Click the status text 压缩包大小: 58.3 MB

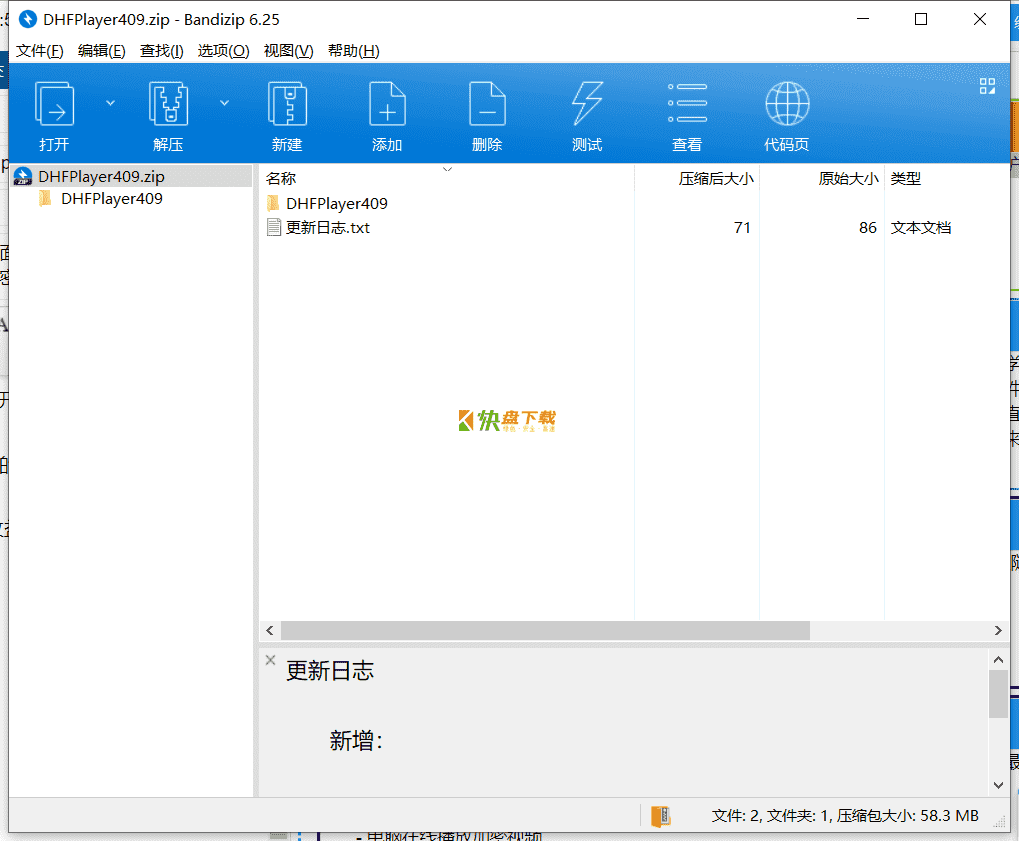[x=907, y=816]
